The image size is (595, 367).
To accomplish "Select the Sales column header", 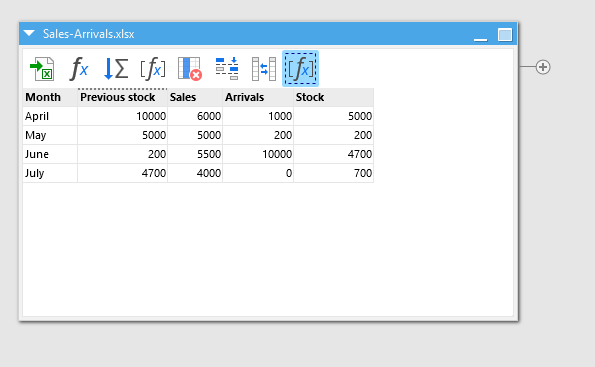I will click(195, 97).
